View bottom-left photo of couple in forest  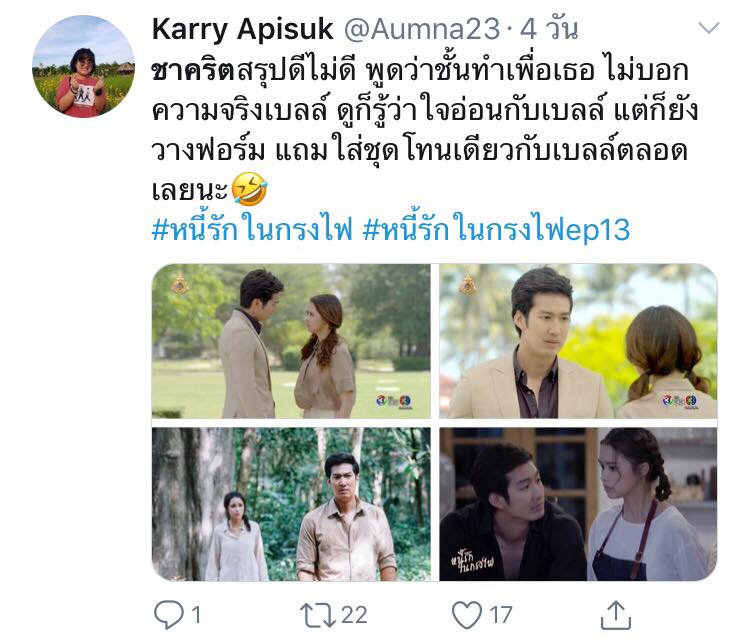point(291,504)
